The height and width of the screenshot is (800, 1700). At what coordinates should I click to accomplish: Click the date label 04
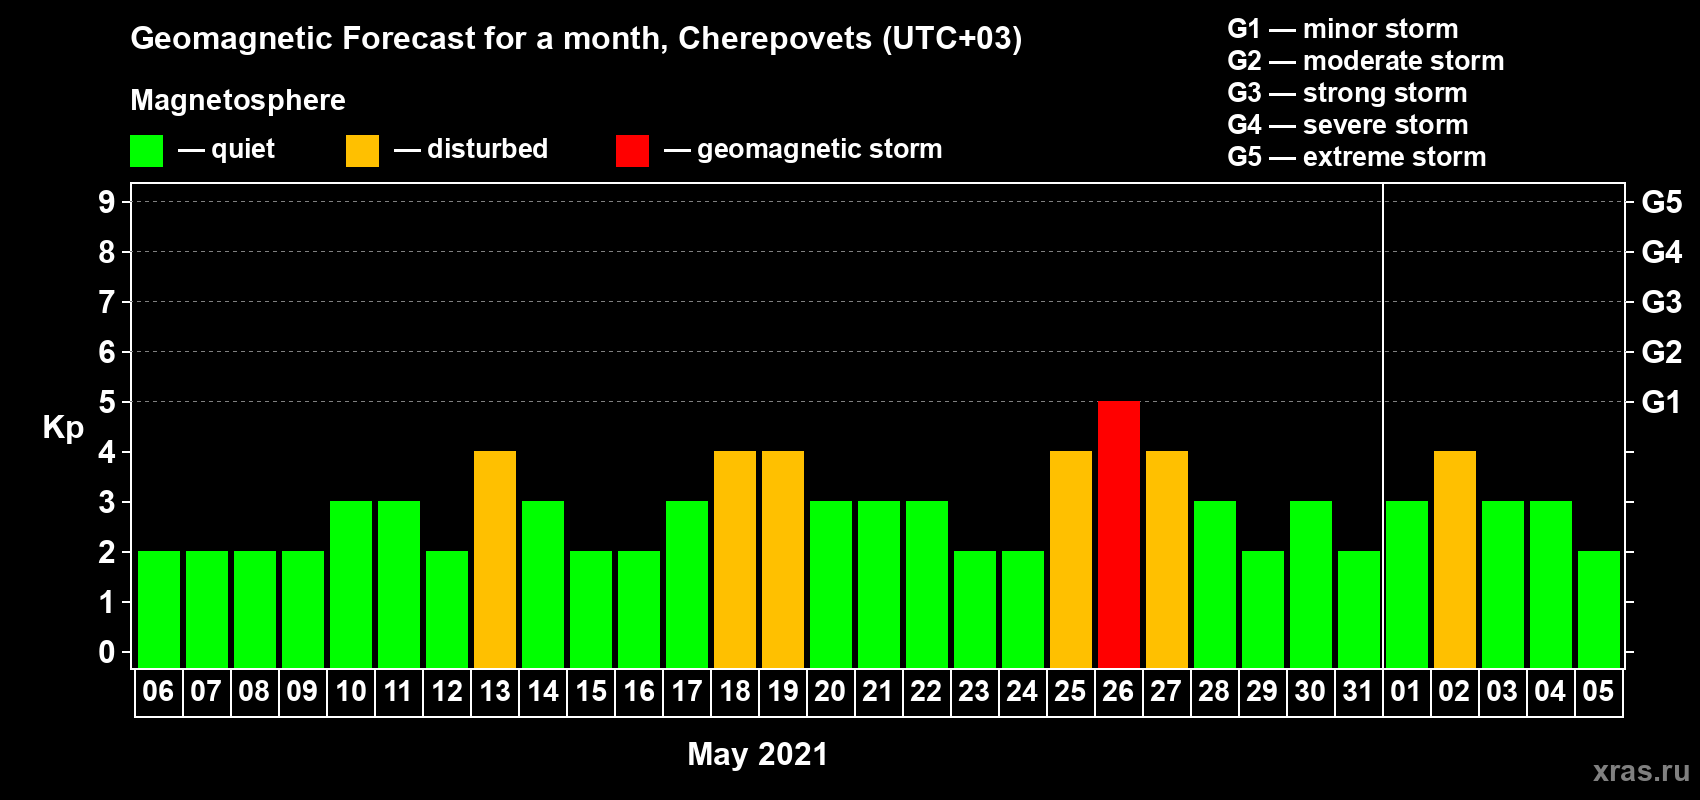pos(1550,692)
